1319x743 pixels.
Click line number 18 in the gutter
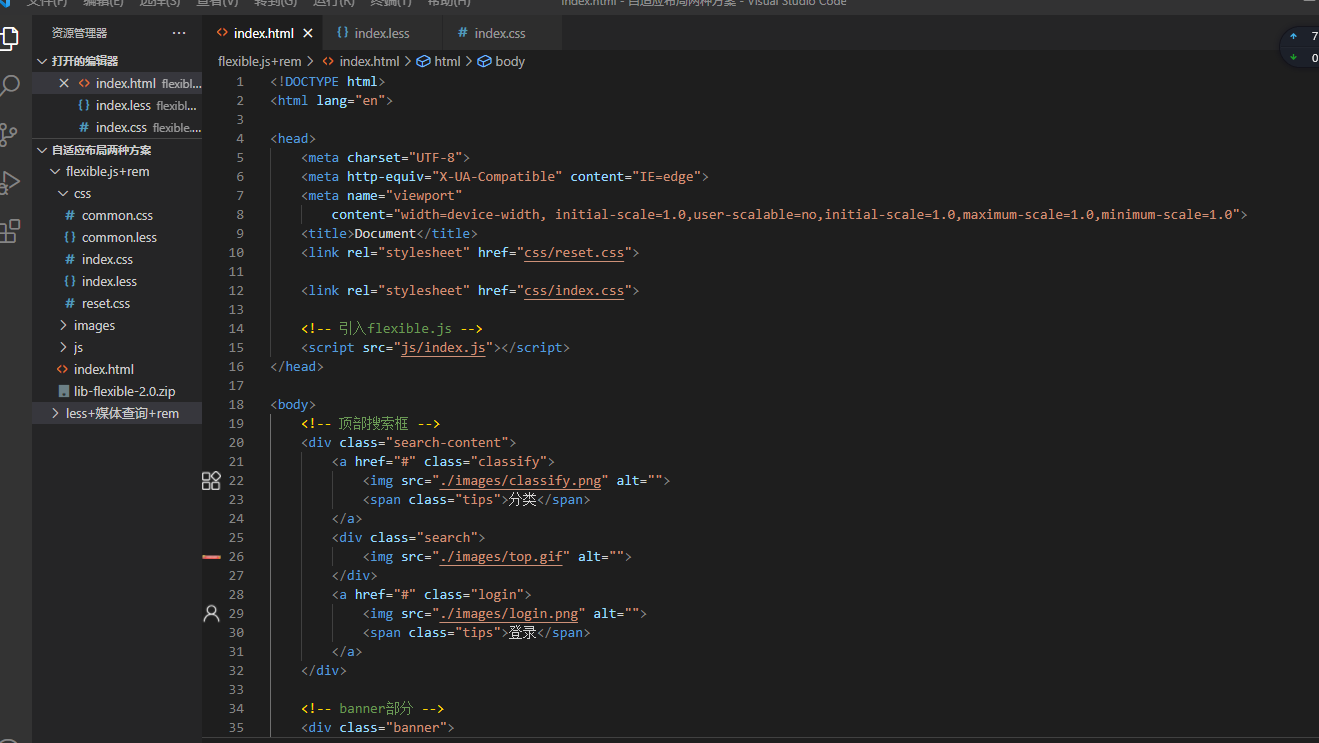pos(236,405)
